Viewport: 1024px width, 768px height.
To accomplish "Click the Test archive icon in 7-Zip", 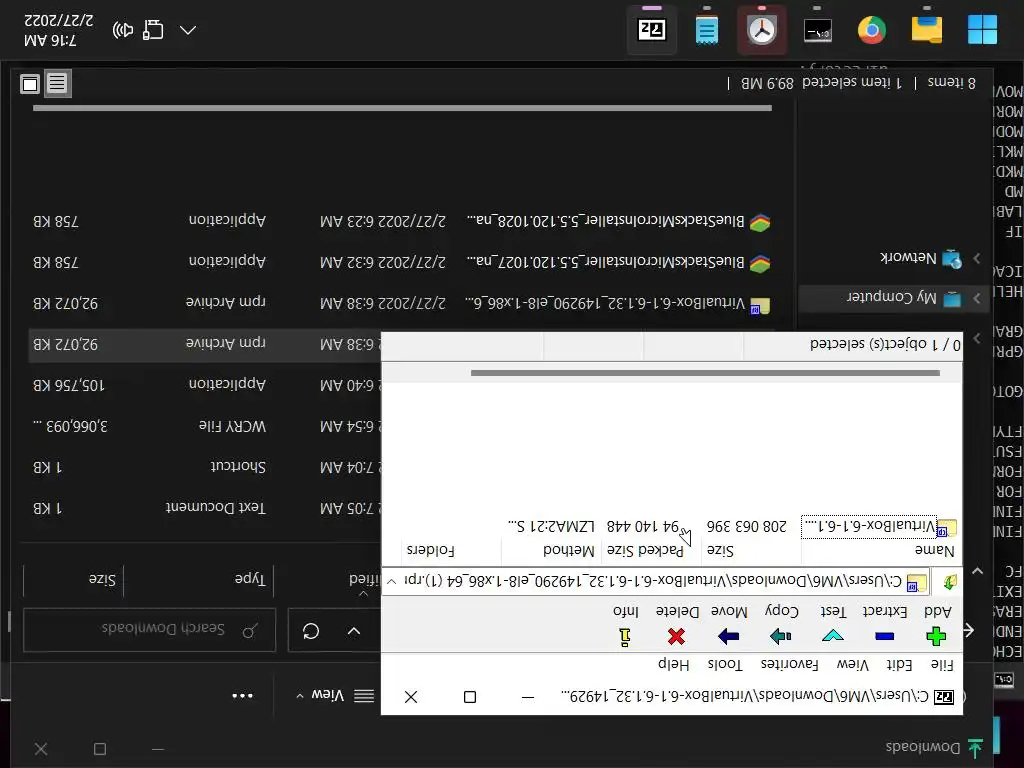I will click(833, 635).
